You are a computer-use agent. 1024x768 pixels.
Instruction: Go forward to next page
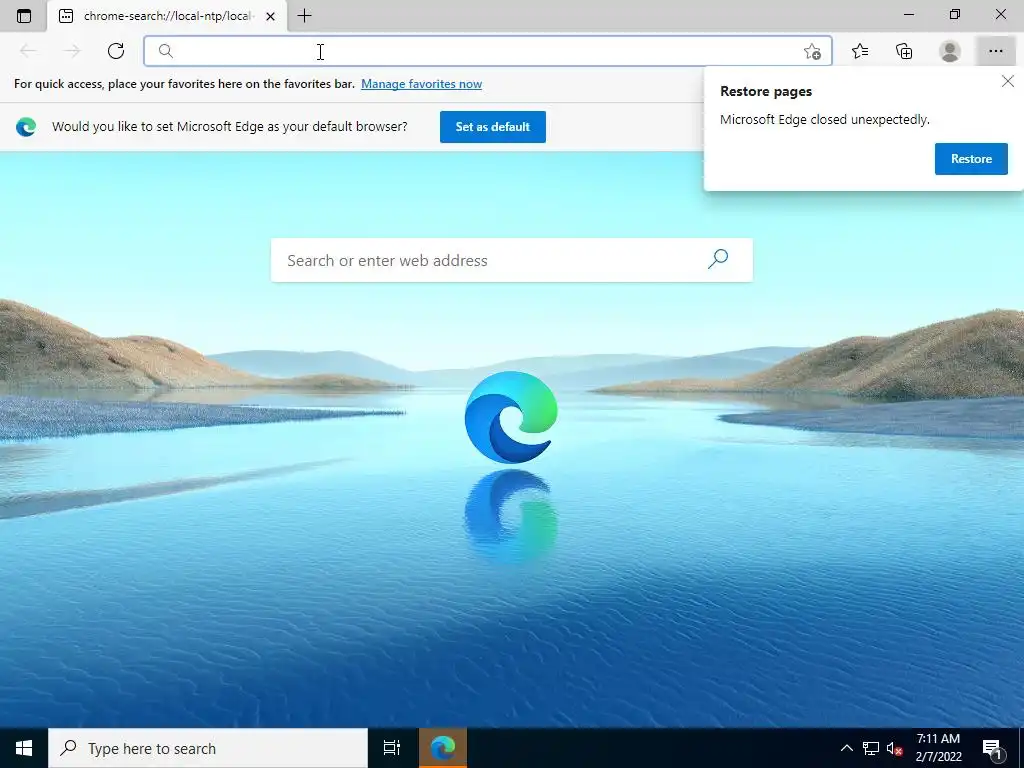pyautogui.click(x=72, y=51)
